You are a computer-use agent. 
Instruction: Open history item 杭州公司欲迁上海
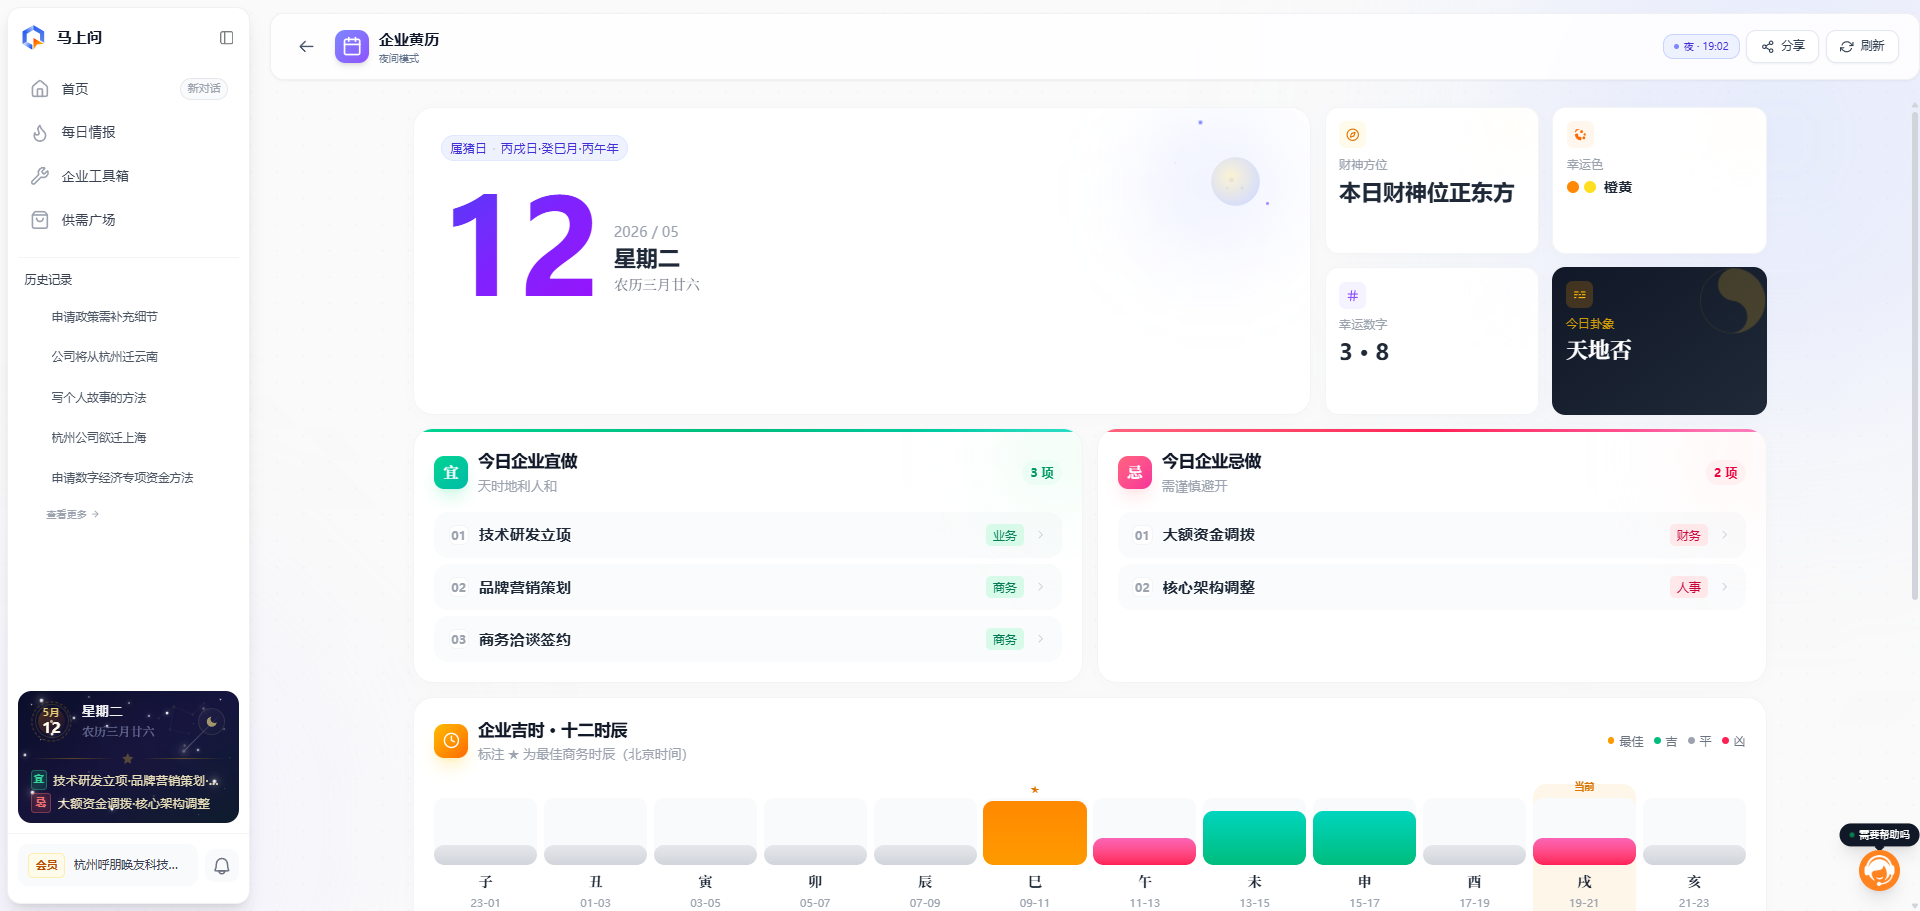click(99, 438)
